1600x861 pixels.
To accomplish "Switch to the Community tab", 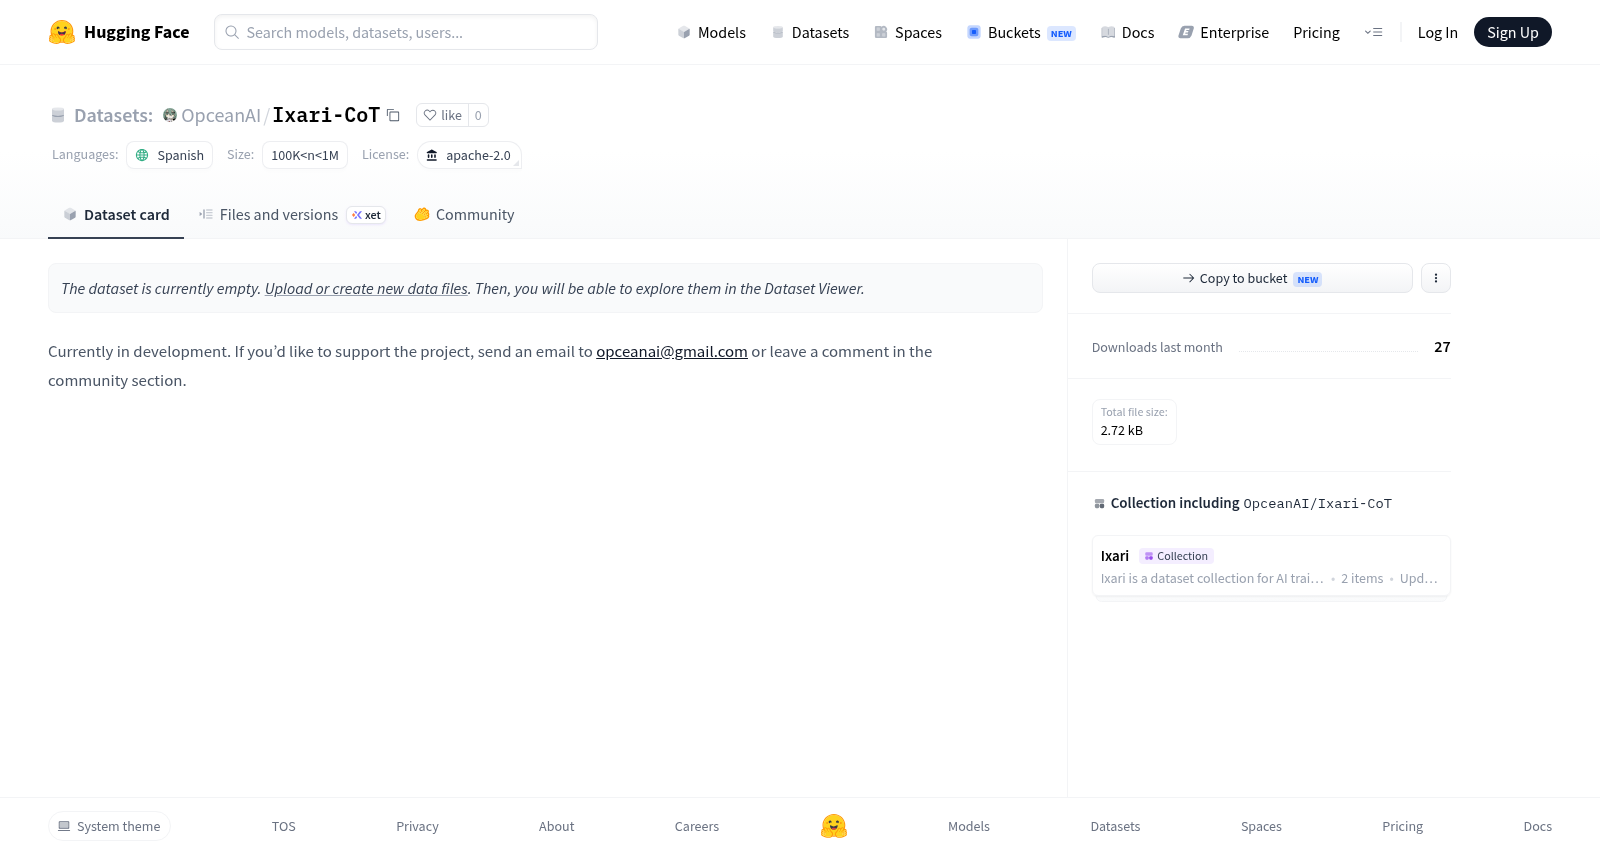I will click(x=464, y=215).
